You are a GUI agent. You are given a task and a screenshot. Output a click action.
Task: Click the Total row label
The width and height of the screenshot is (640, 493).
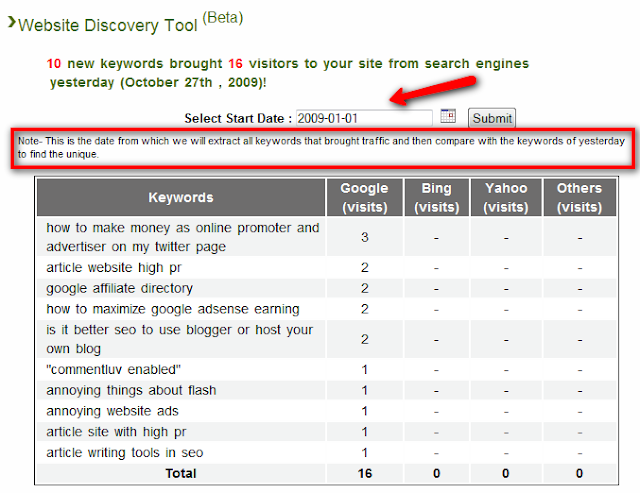(181, 473)
